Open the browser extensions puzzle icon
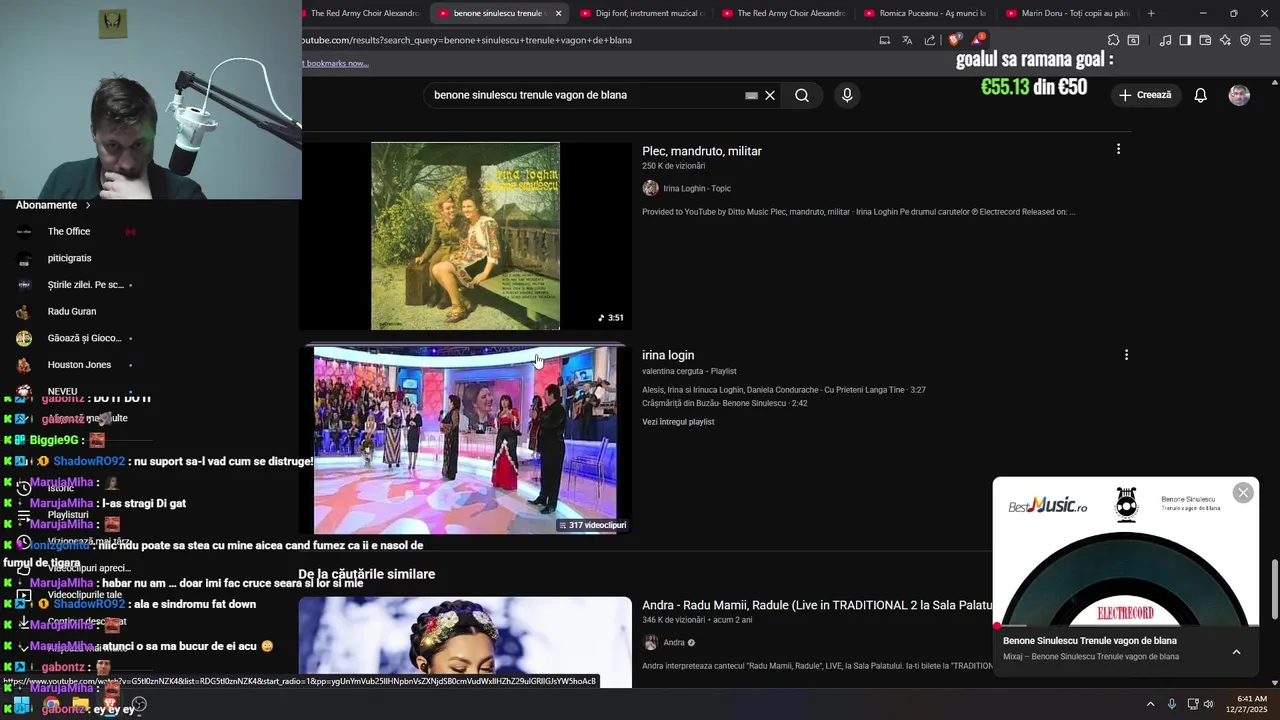The height and width of the screenshot is (720, 1280). (1113, 40)
